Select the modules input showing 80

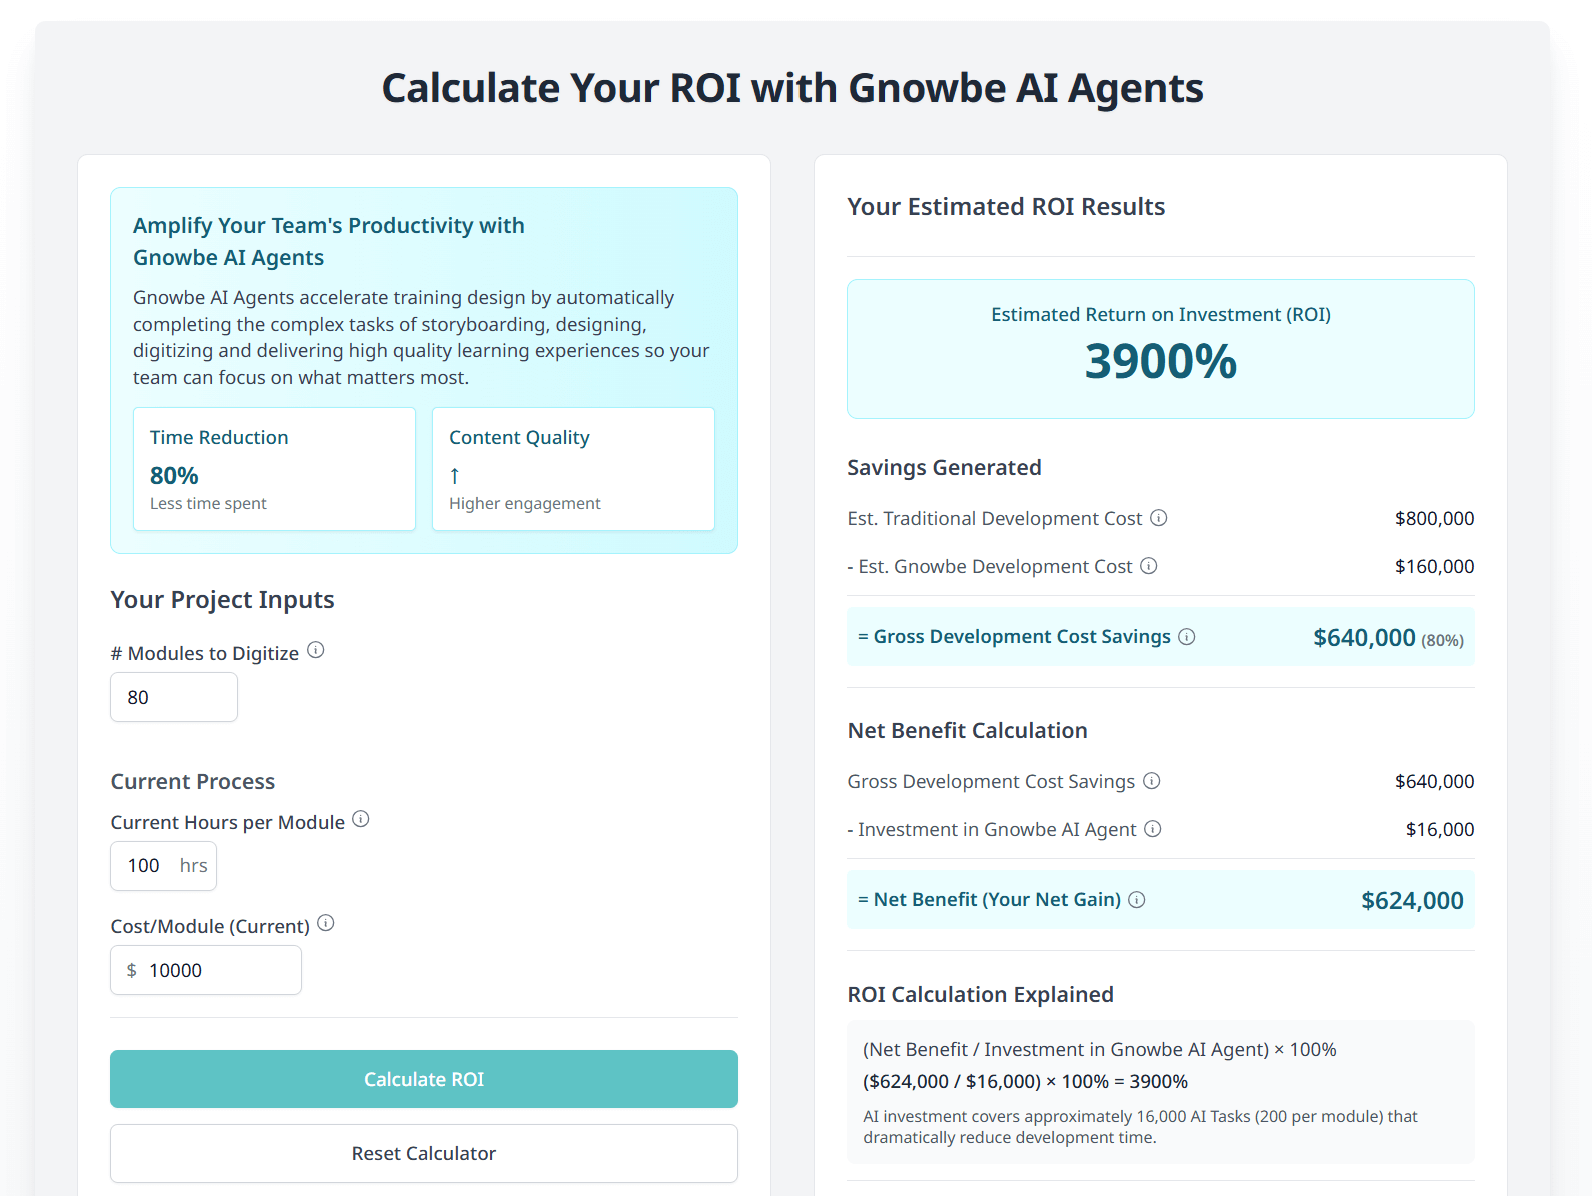click(x=173, y=697)
